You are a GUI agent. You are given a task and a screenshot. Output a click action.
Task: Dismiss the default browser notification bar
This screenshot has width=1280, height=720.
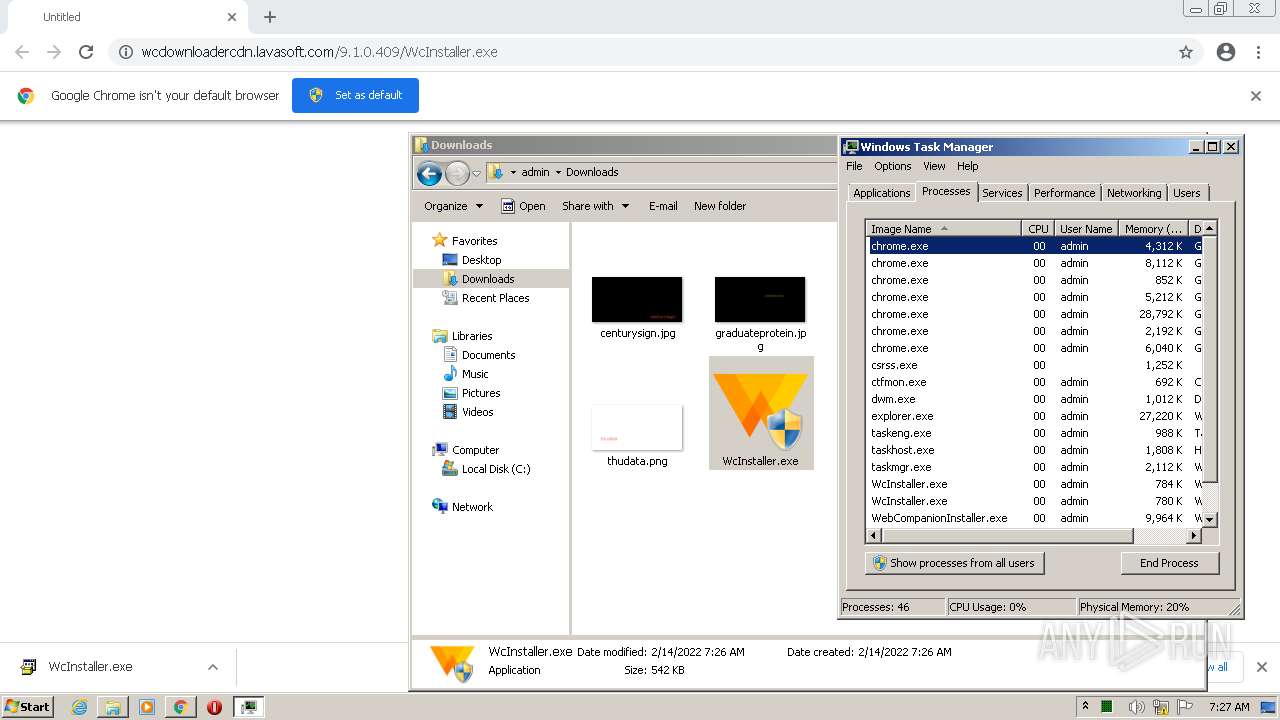click(x=1256, y=96)
